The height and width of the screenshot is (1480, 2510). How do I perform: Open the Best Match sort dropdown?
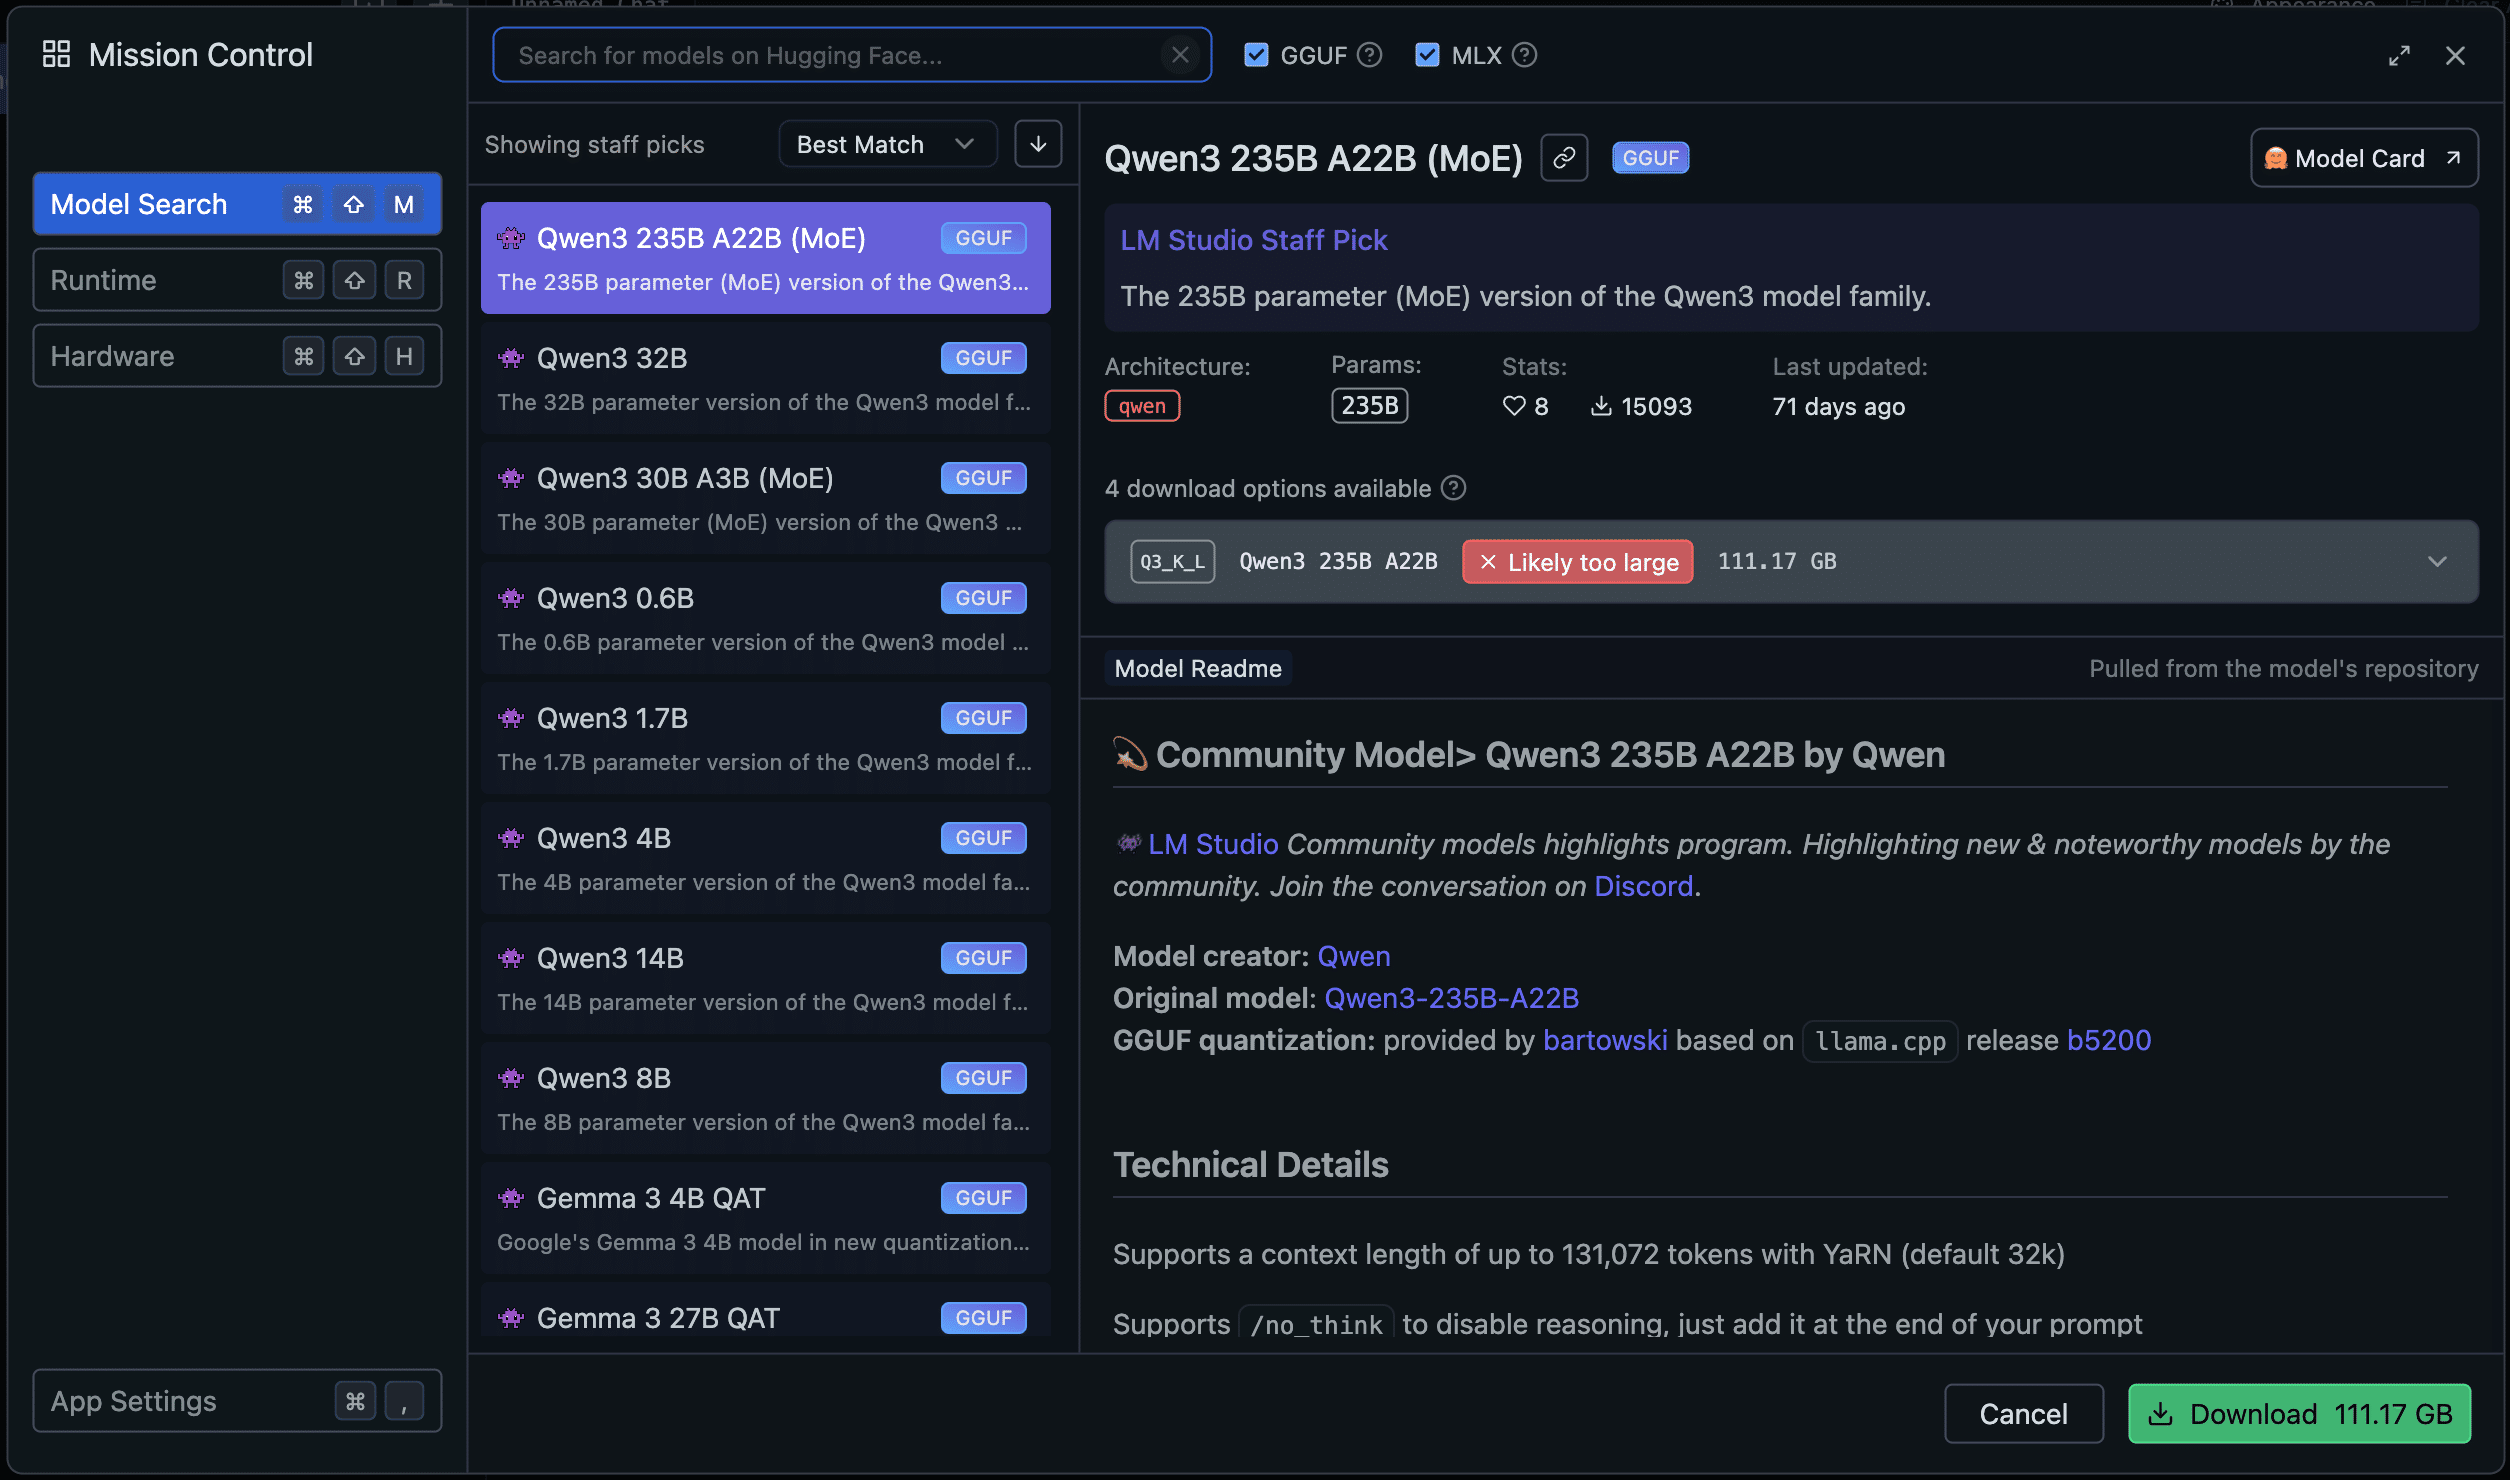pyautogui.click(x=886, y=144)
